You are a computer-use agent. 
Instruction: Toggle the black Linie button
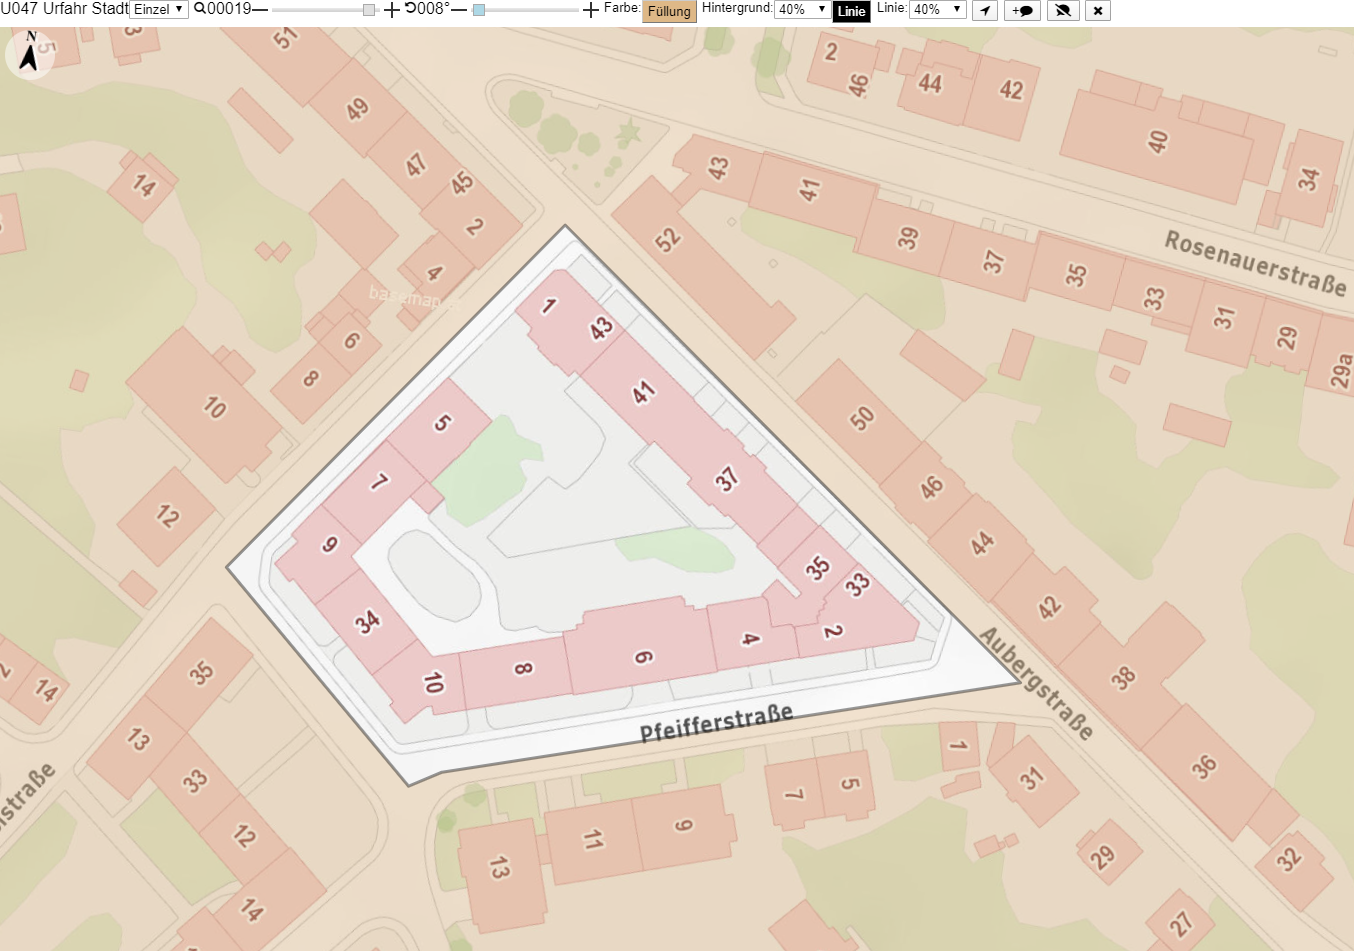(851, 11)
